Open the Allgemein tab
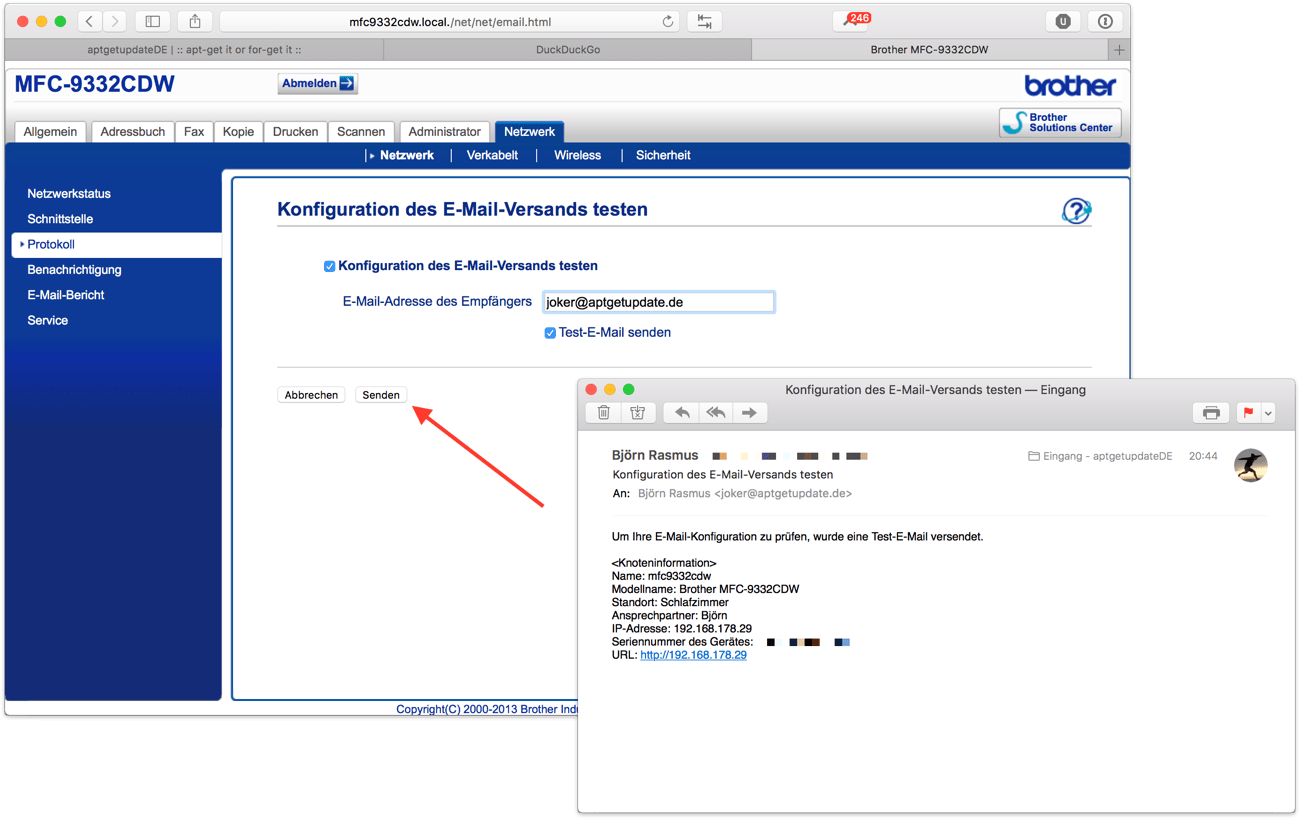This screenshot has height=819, width=1300. [50, 132]
